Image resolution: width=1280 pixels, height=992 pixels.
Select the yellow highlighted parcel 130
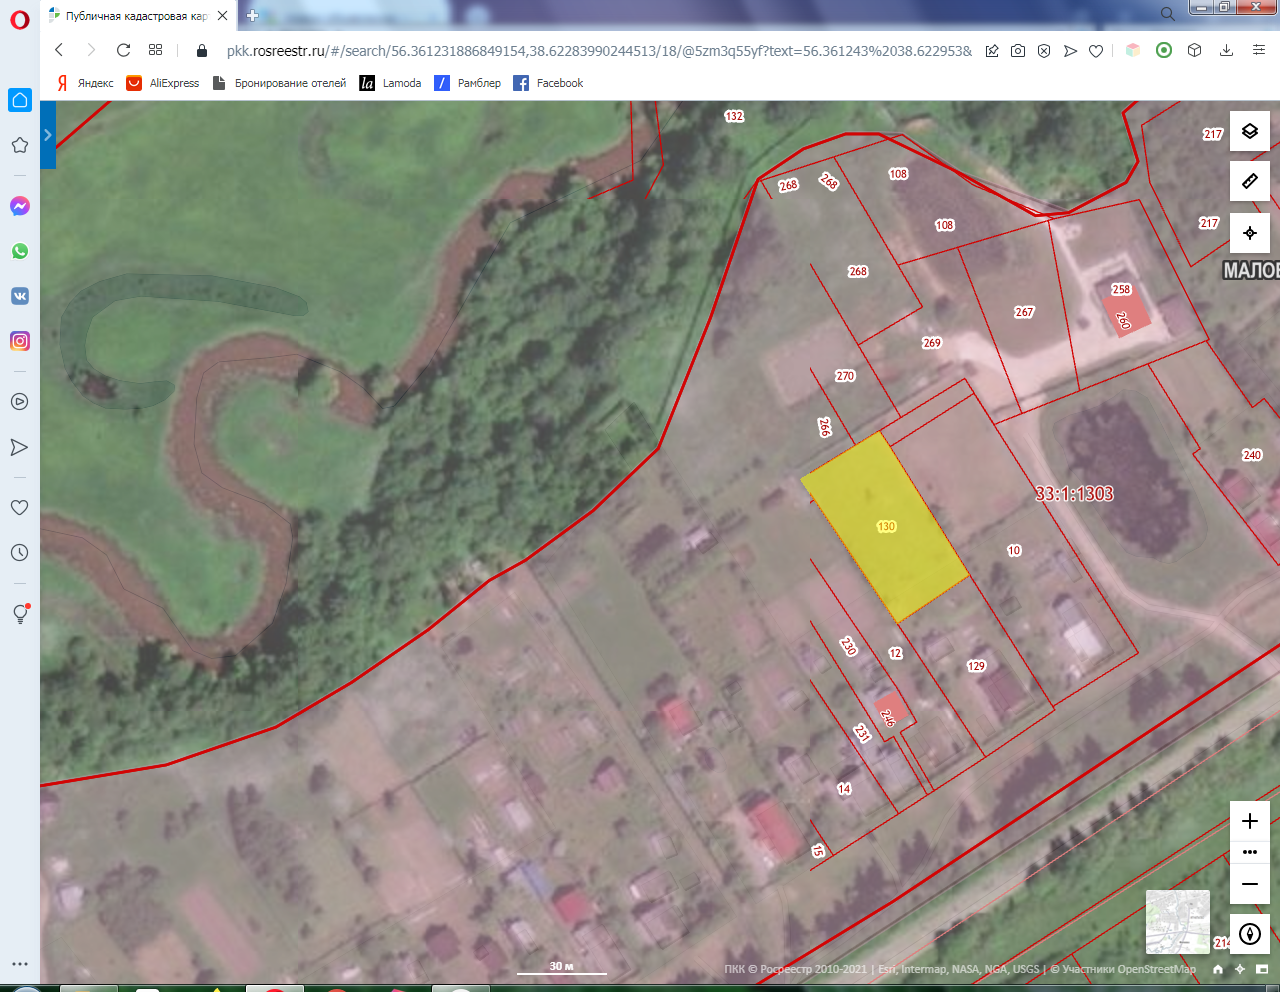tap(885, 527)
